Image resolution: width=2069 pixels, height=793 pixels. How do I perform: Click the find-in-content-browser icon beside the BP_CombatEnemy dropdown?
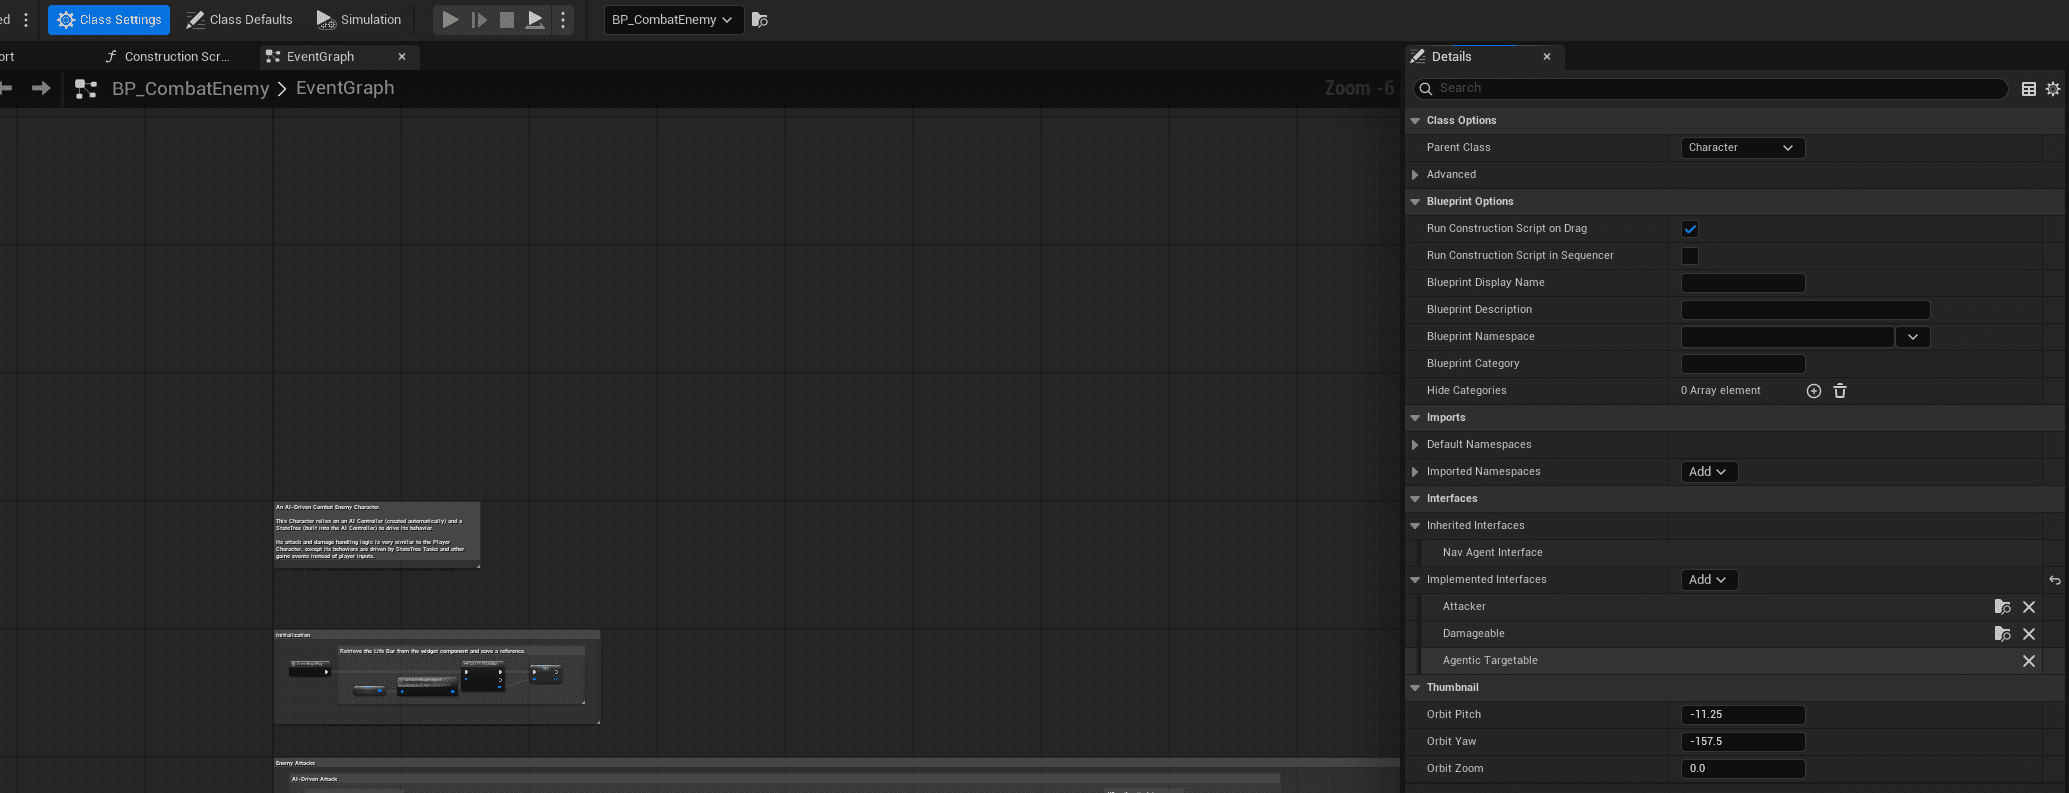[760, 20]
